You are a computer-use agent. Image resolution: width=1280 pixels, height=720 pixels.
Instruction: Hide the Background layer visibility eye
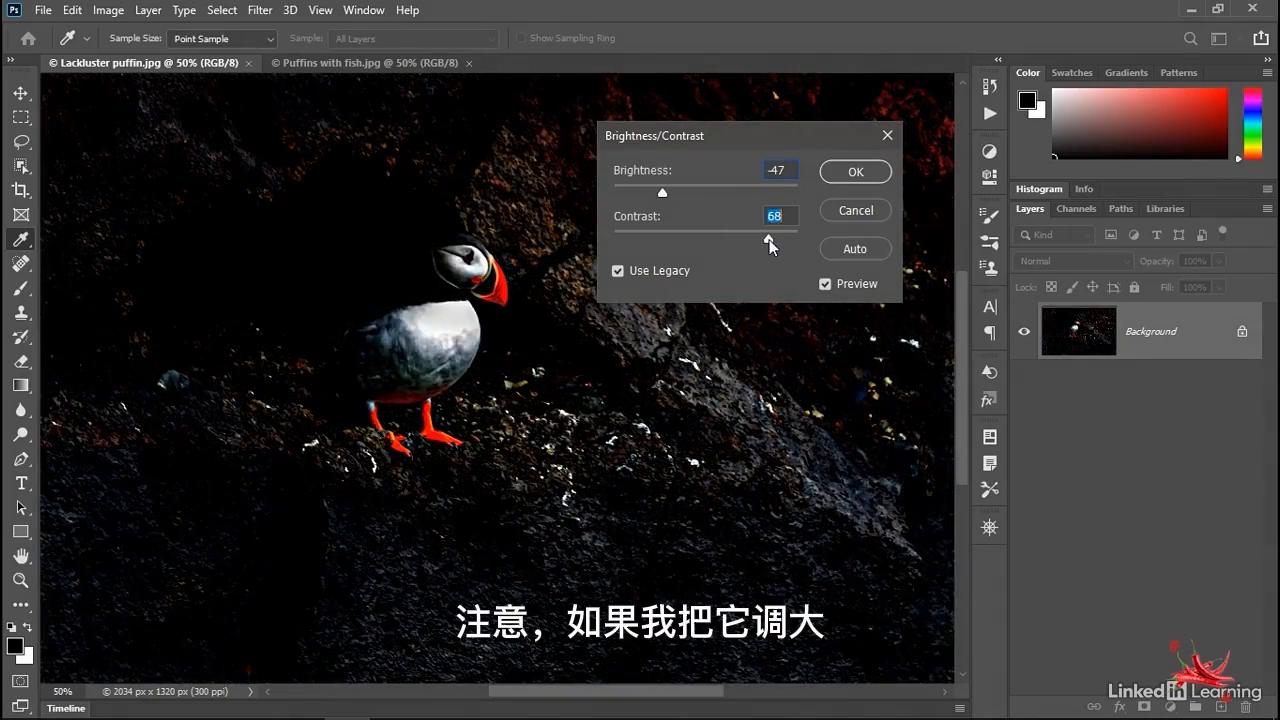(1023, 331)
